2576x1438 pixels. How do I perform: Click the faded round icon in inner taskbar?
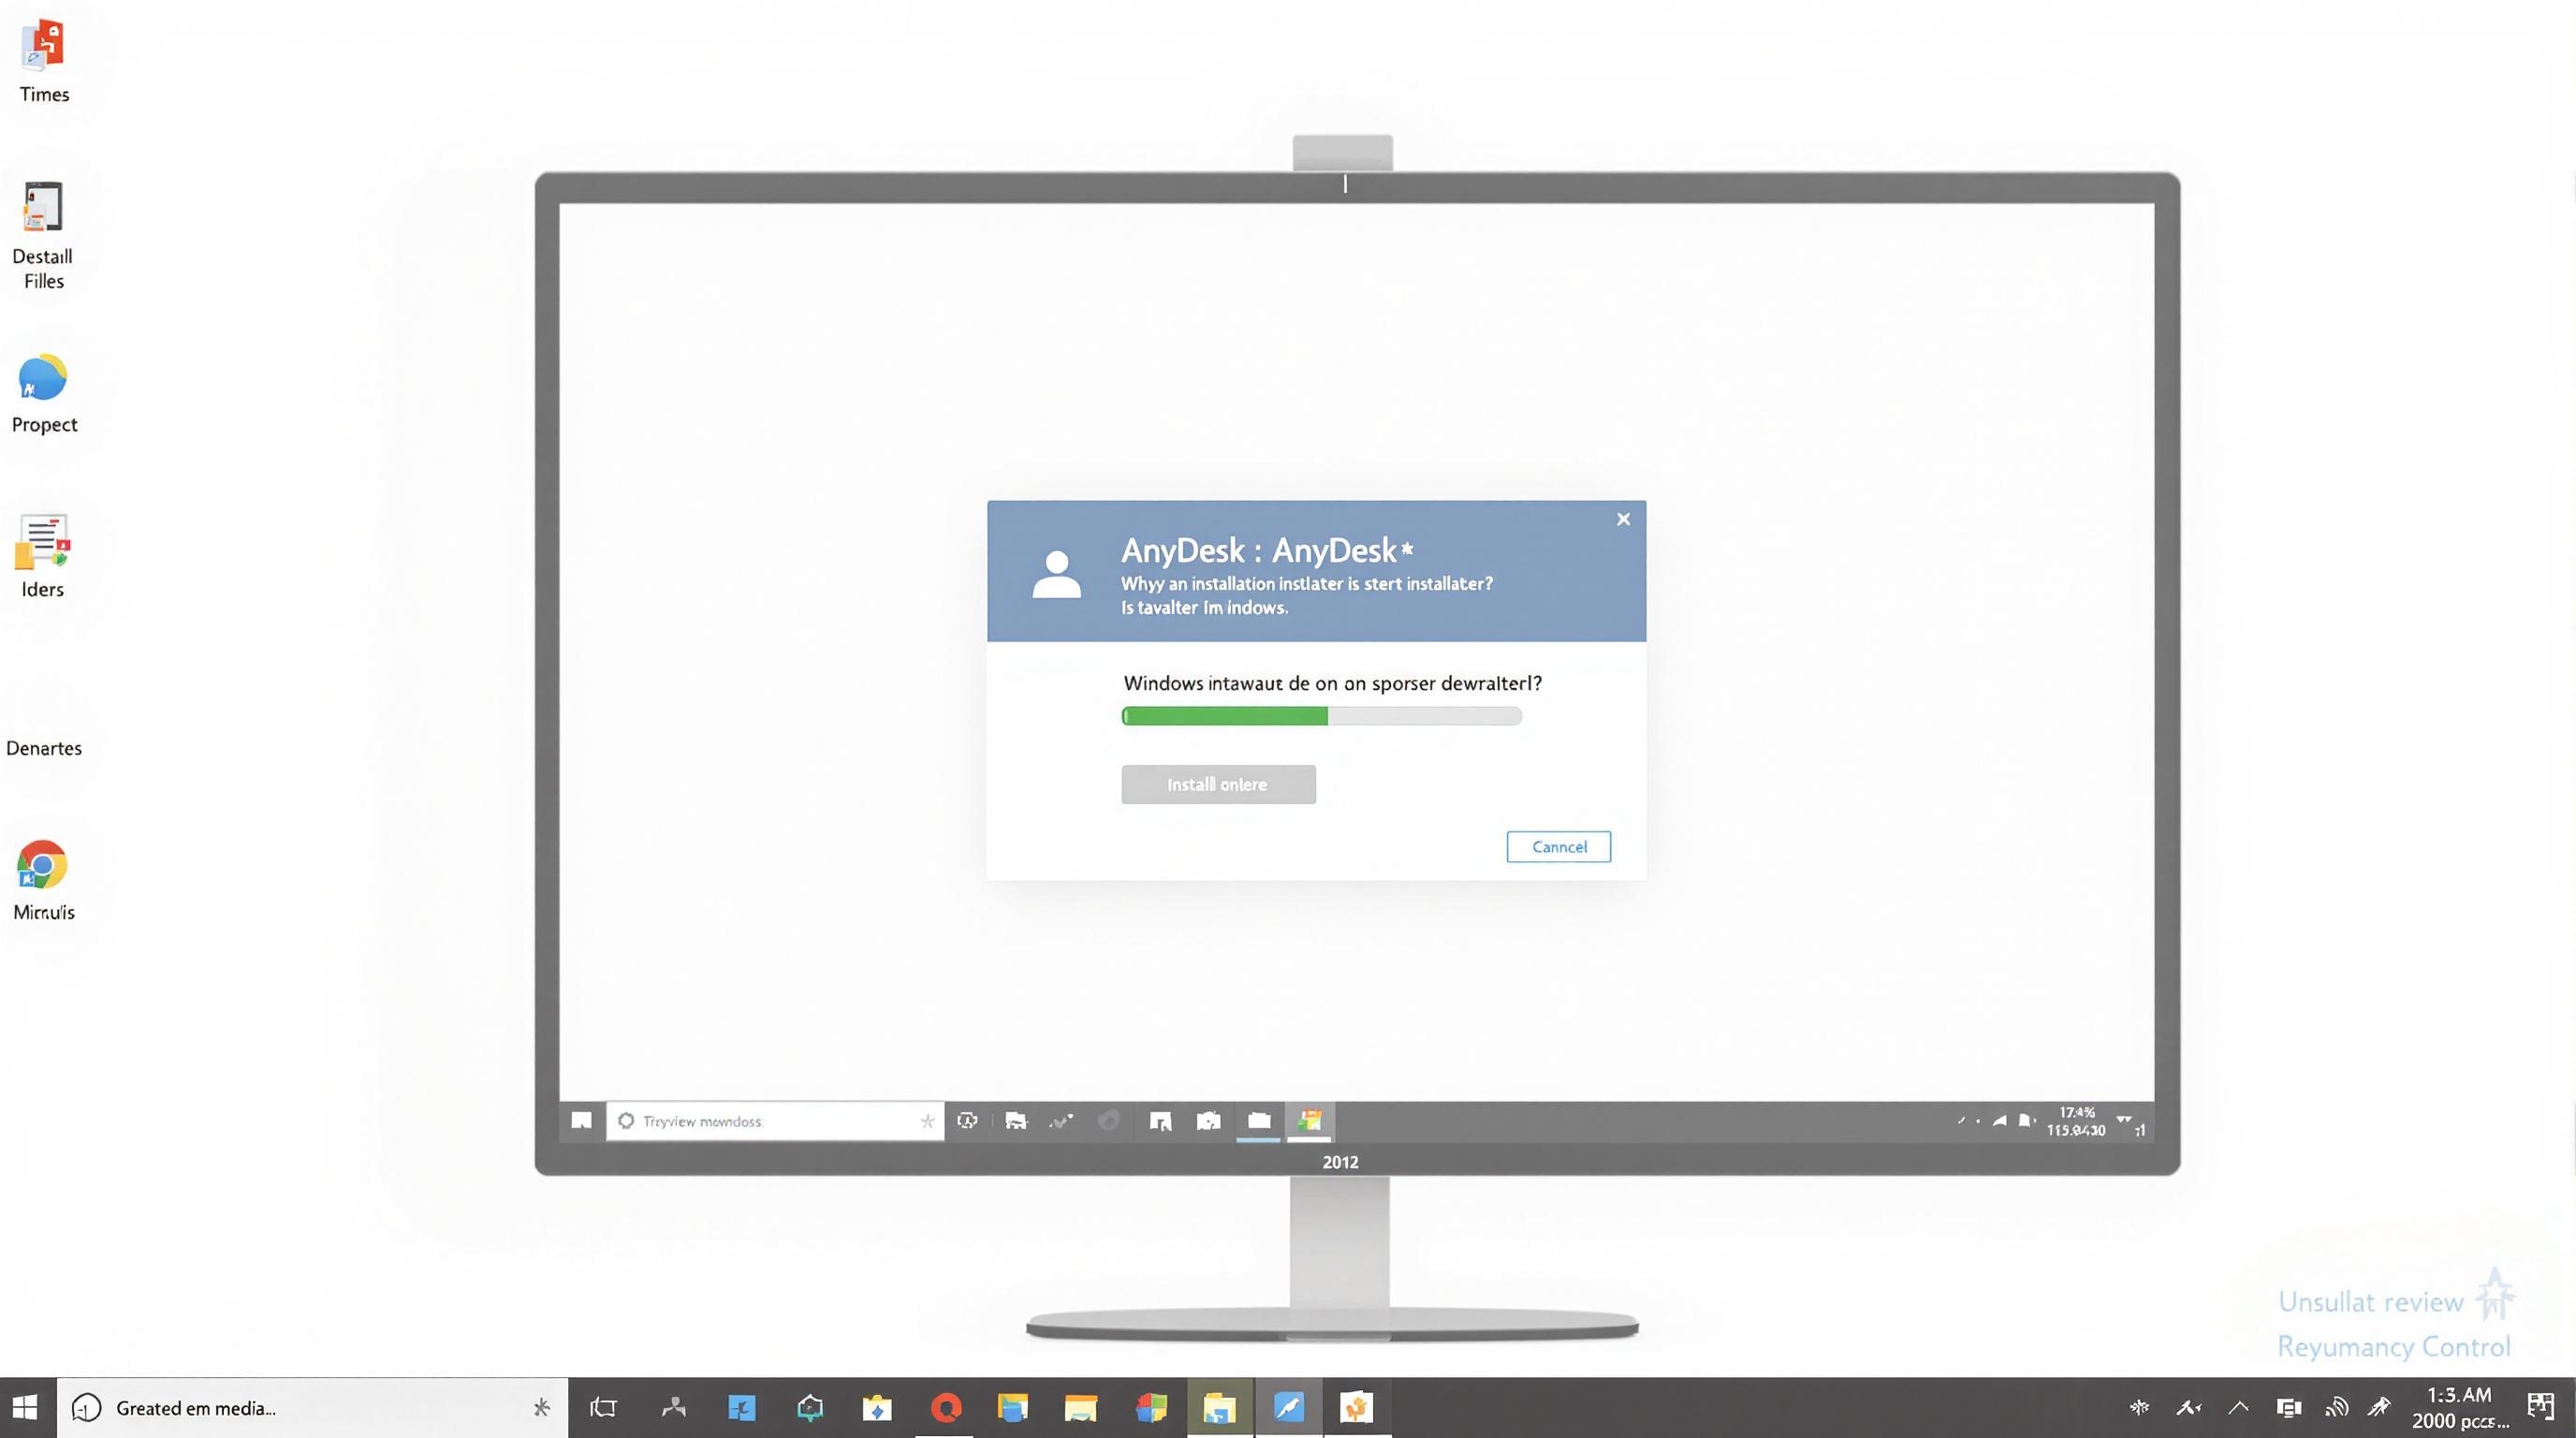click(x=1108, y=1121)
